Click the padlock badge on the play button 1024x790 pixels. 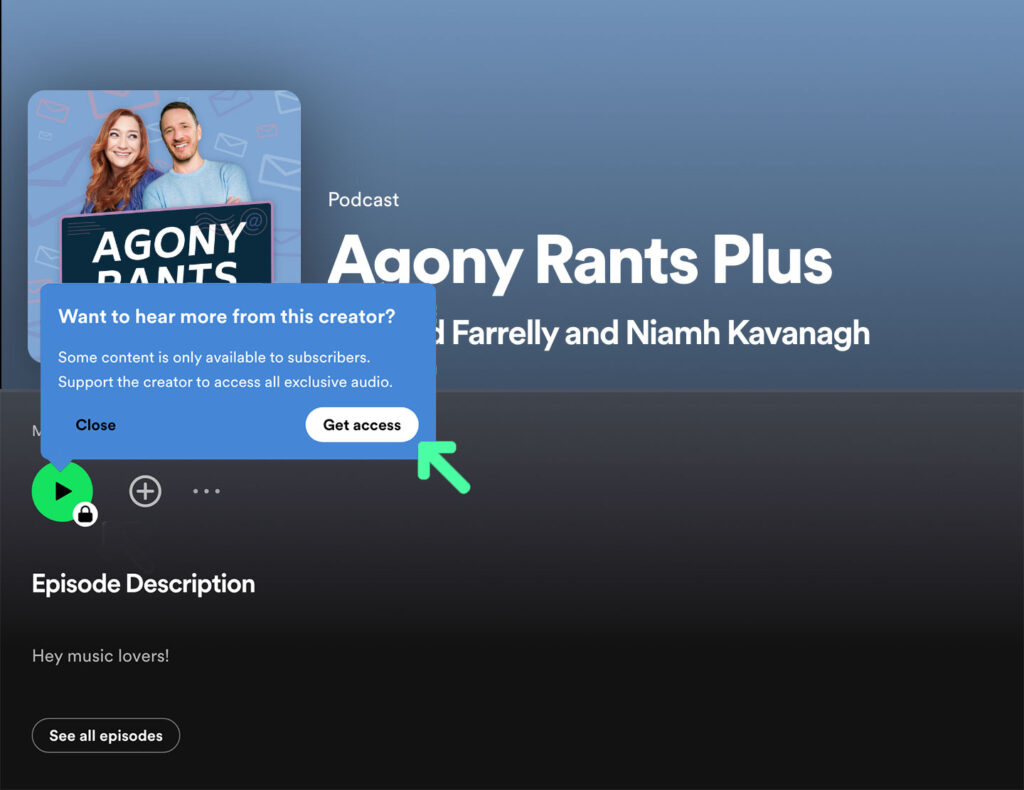85,514
